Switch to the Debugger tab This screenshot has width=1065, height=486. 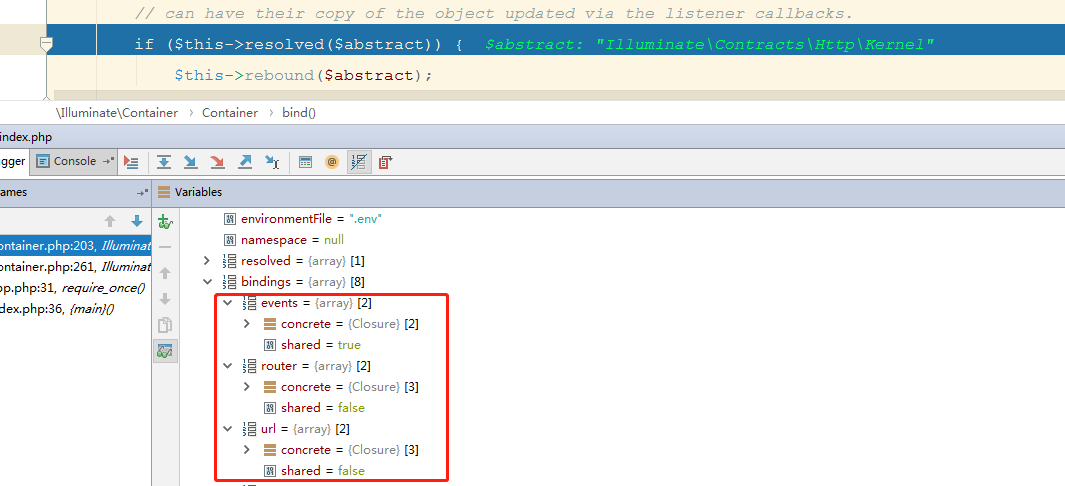(x=14, y=162)
